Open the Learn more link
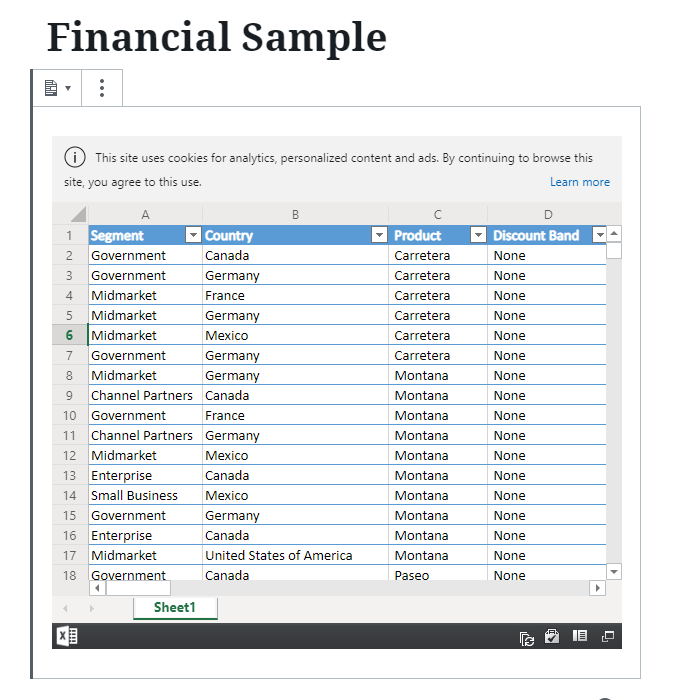The width and height of the screenshot is (680, 700). 580,182
